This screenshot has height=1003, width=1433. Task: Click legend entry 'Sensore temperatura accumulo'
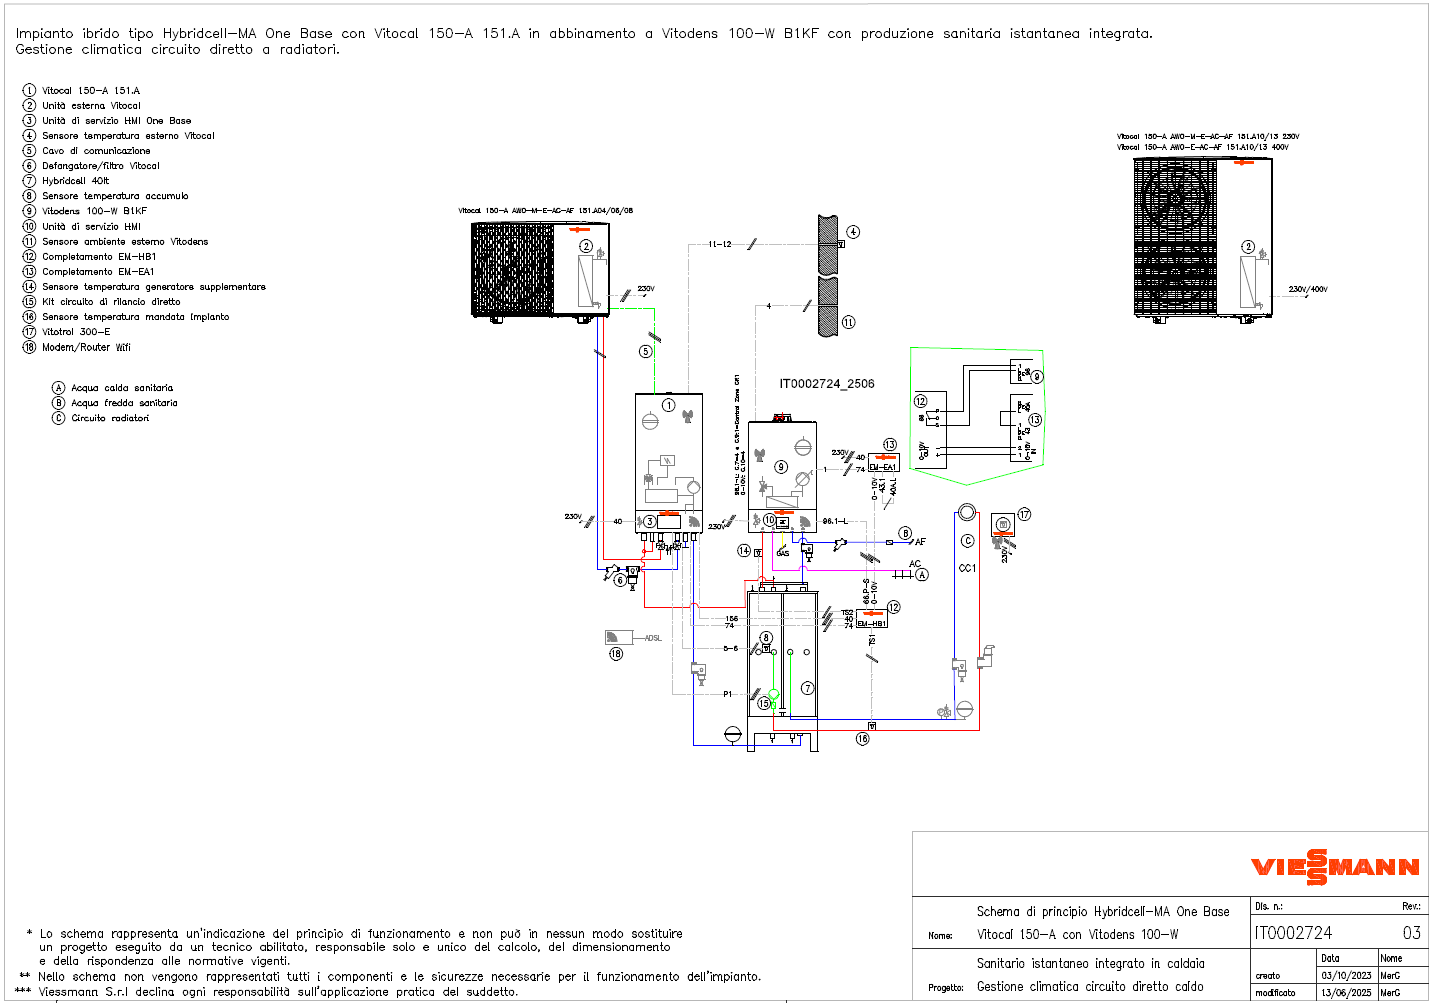[x=115, y=196]
